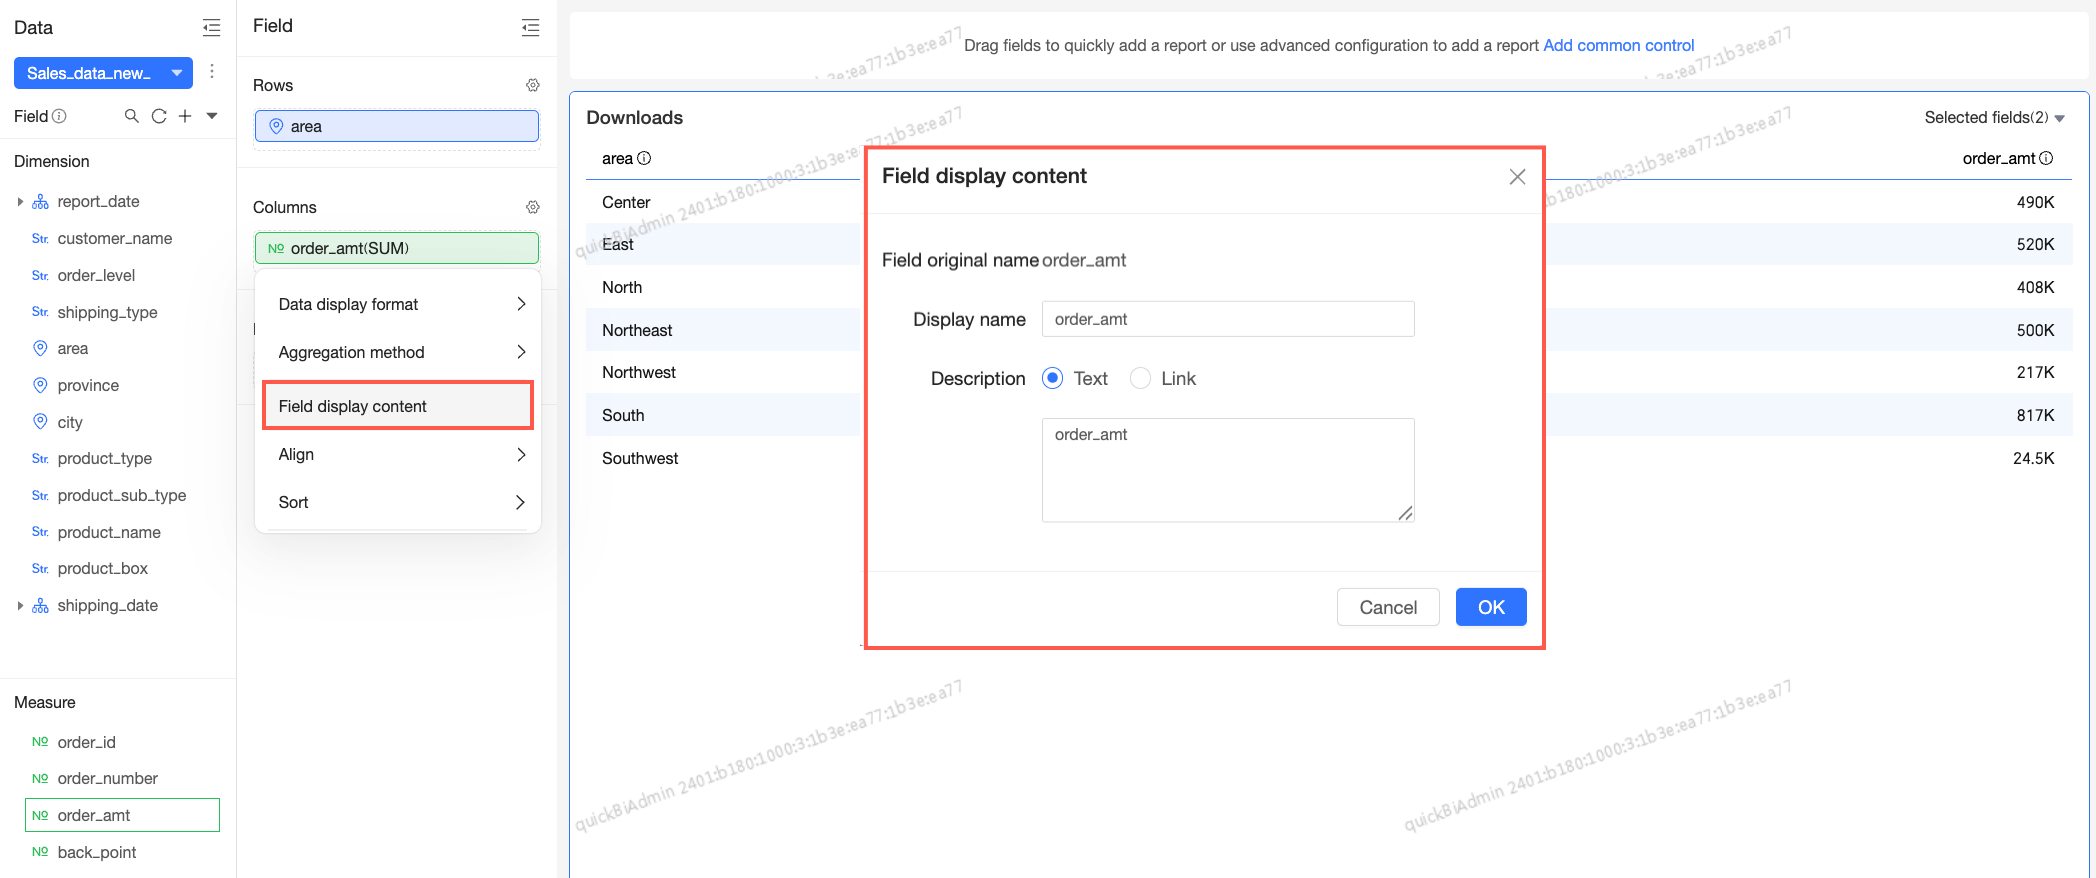The width and height of the screenshot is (2096, 878).
Task: Select the Link description radio
Action: pyautogui.click(x=1140, y=378)
